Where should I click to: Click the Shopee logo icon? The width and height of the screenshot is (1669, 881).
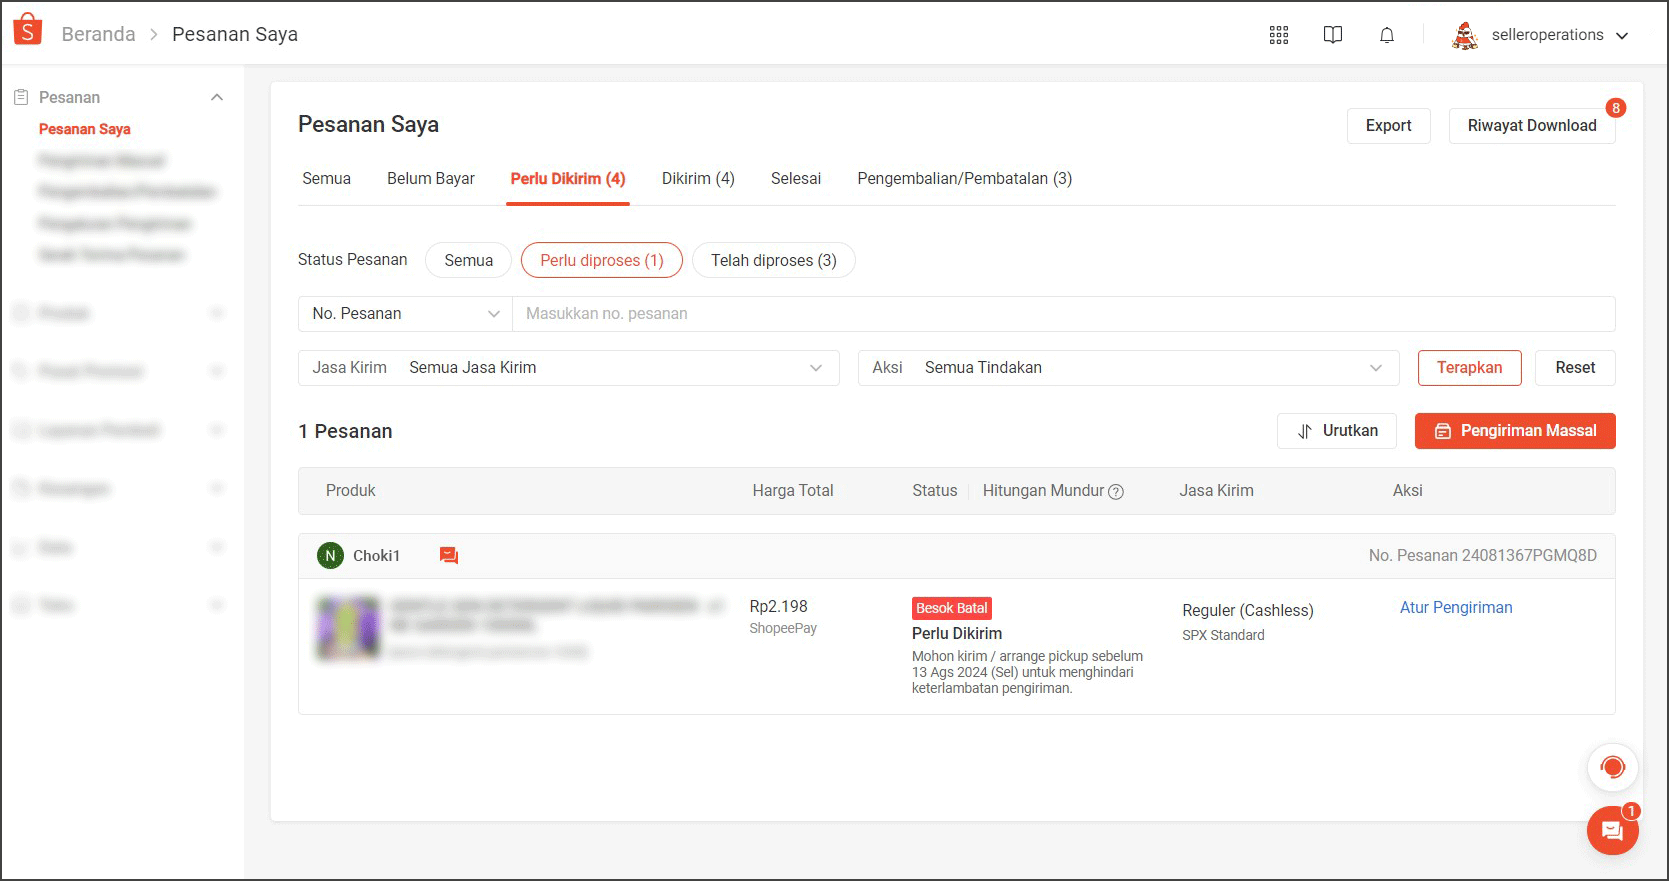(x=28, y=30)
